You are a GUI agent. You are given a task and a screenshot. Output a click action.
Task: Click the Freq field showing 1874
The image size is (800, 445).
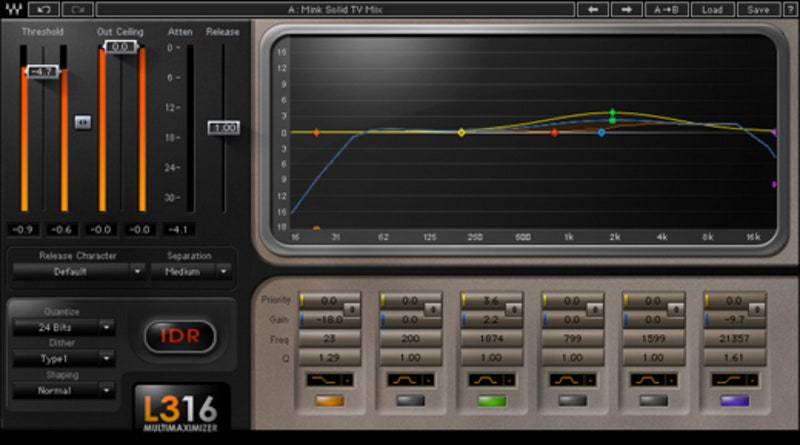pyautogui.click(x=489, y=338)
